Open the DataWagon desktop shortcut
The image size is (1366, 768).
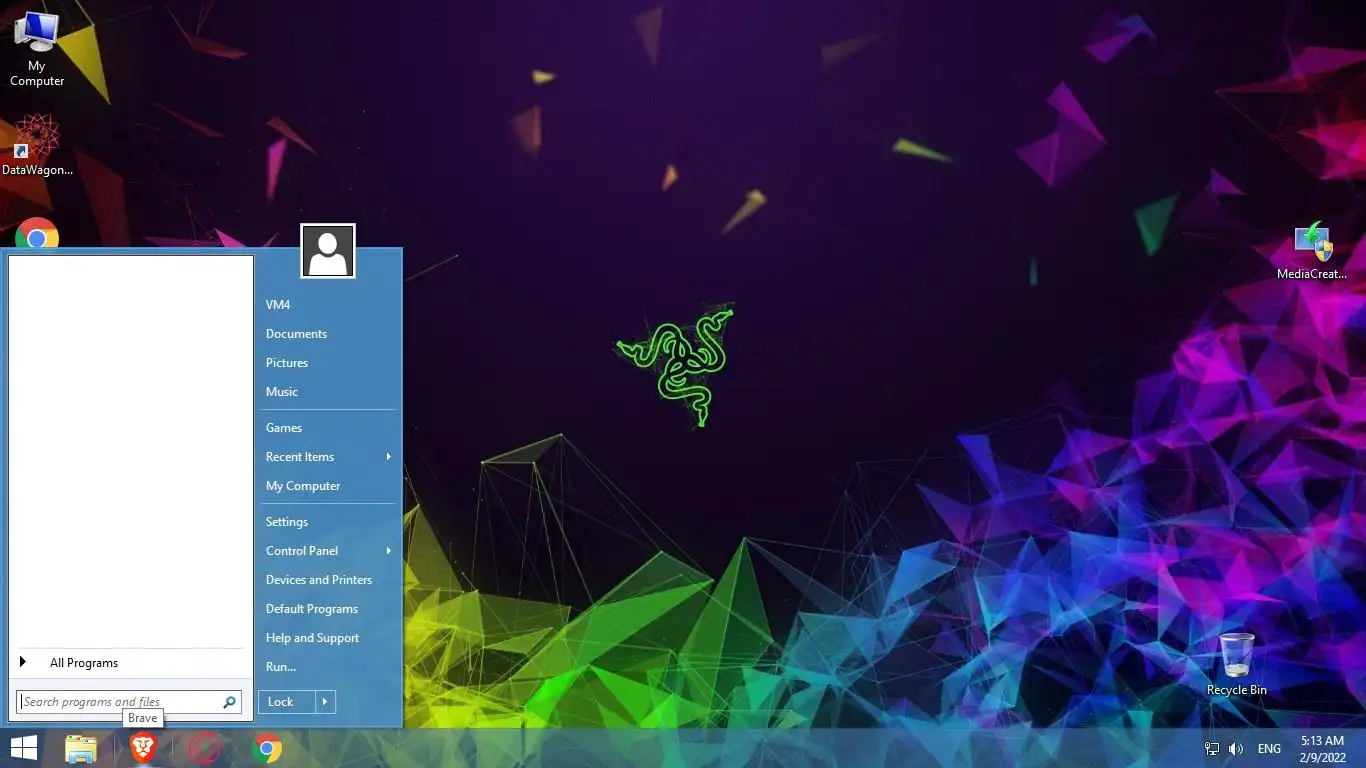[37, 145]
